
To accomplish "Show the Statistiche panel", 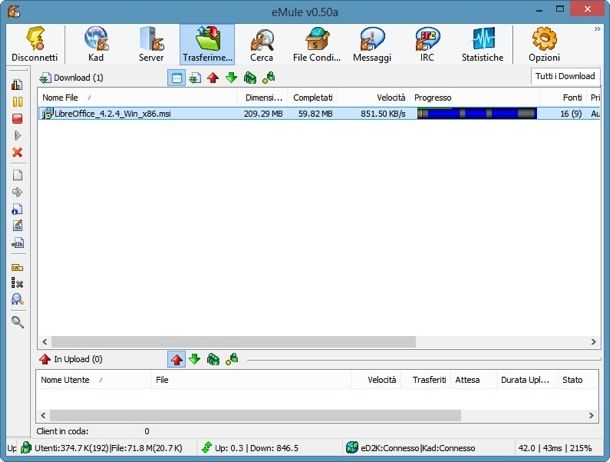I will point(482,44).
